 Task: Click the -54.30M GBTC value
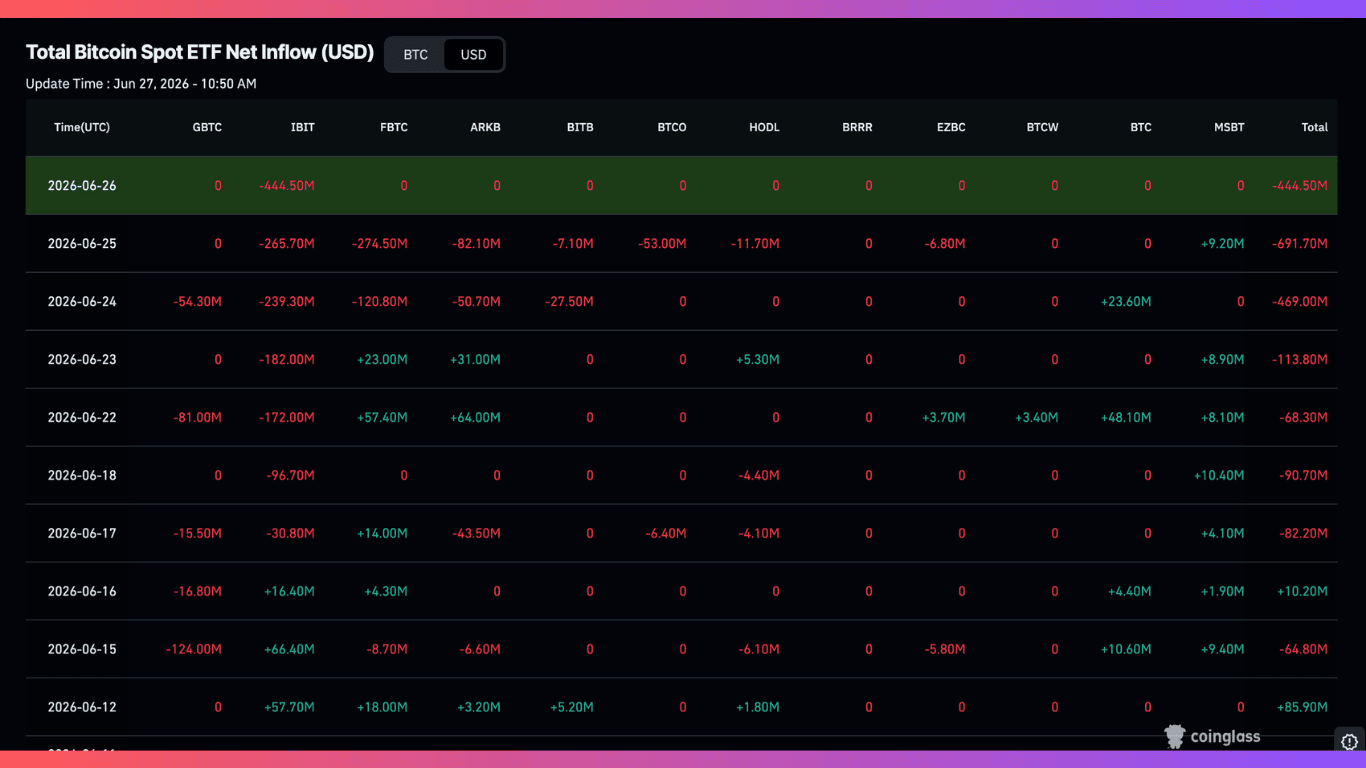pyautogui.click(x=197, y=301)
